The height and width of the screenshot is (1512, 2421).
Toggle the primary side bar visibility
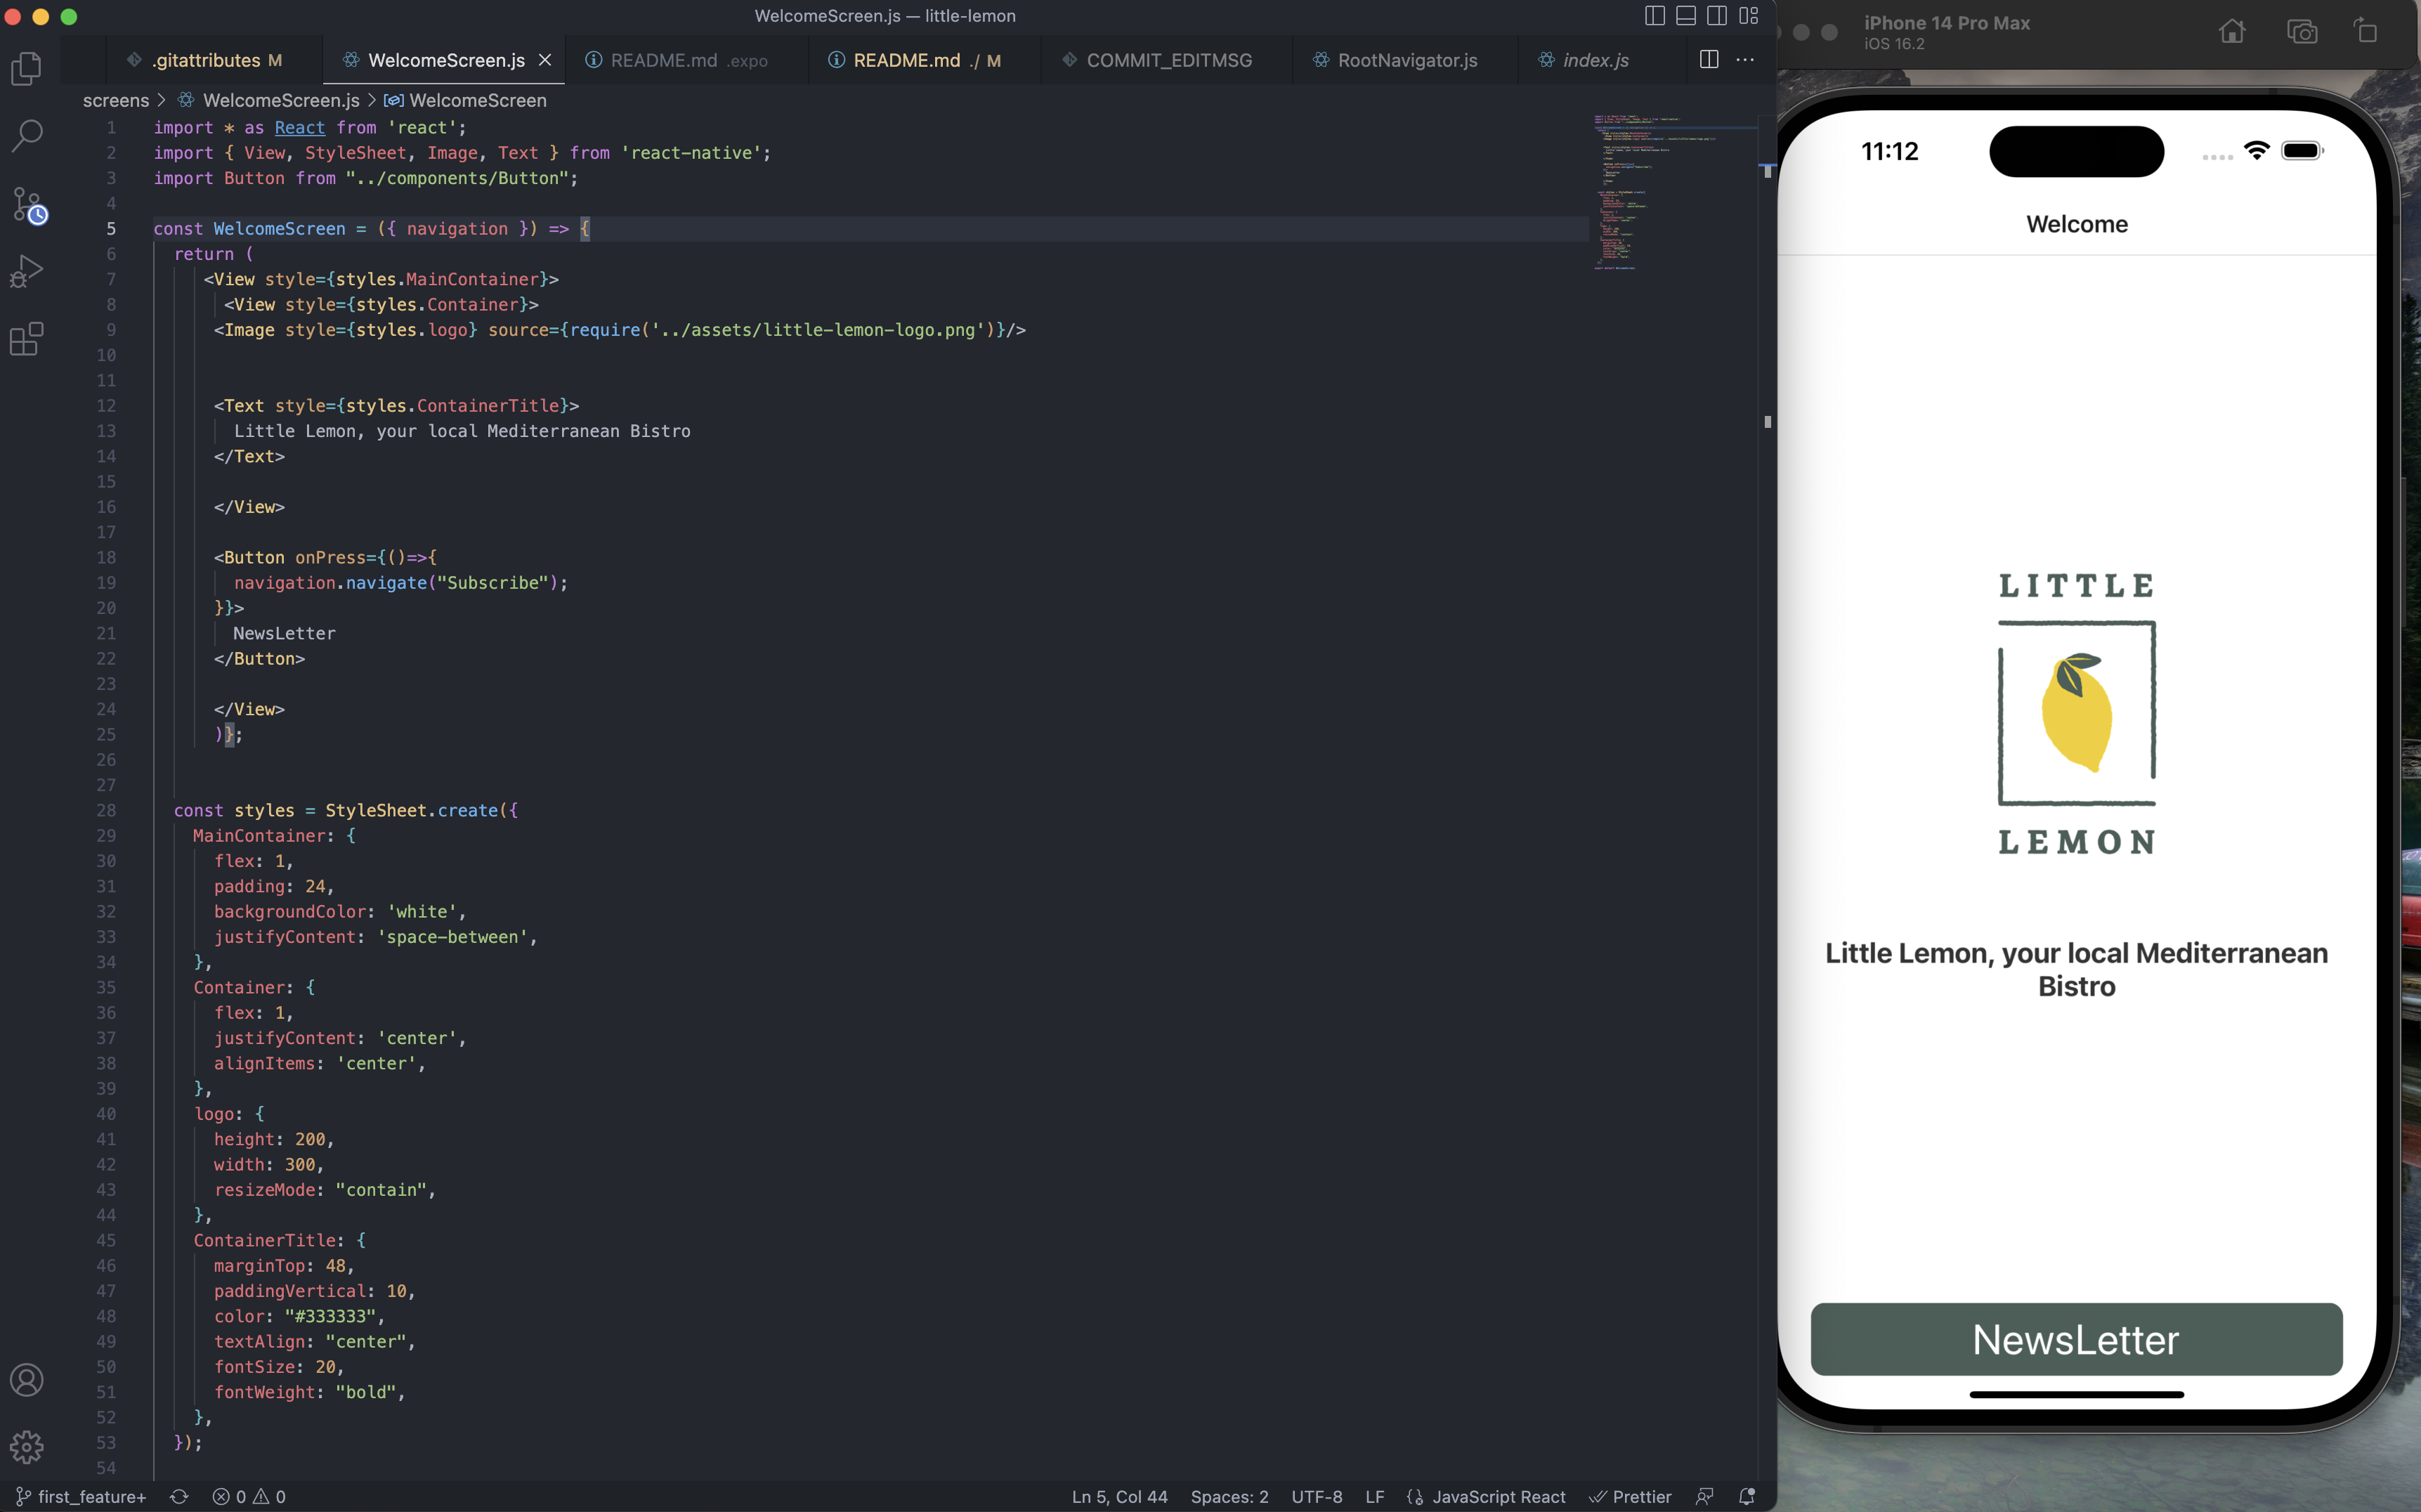1655,15
